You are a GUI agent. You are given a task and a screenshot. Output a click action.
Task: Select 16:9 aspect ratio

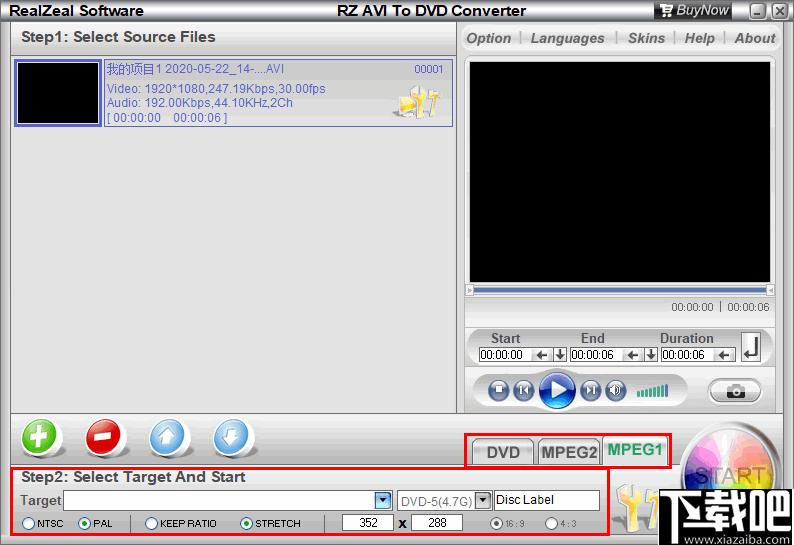coord(508,523)
